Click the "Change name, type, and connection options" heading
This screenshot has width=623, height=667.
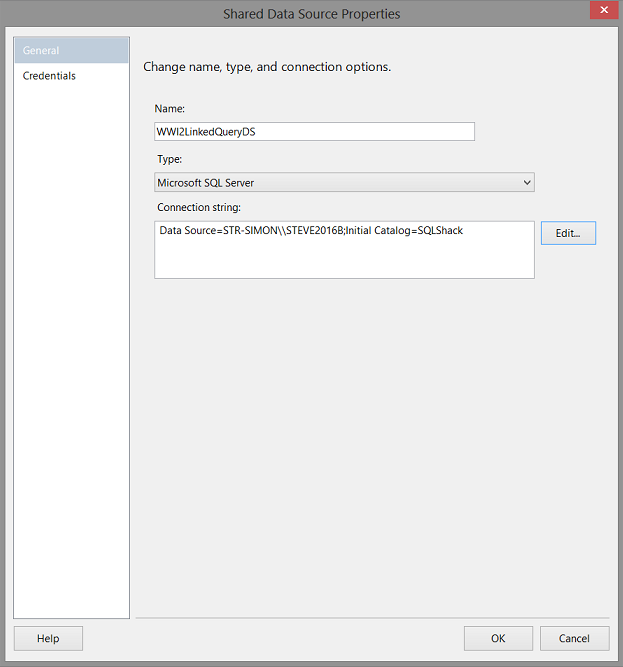[267, 68]
